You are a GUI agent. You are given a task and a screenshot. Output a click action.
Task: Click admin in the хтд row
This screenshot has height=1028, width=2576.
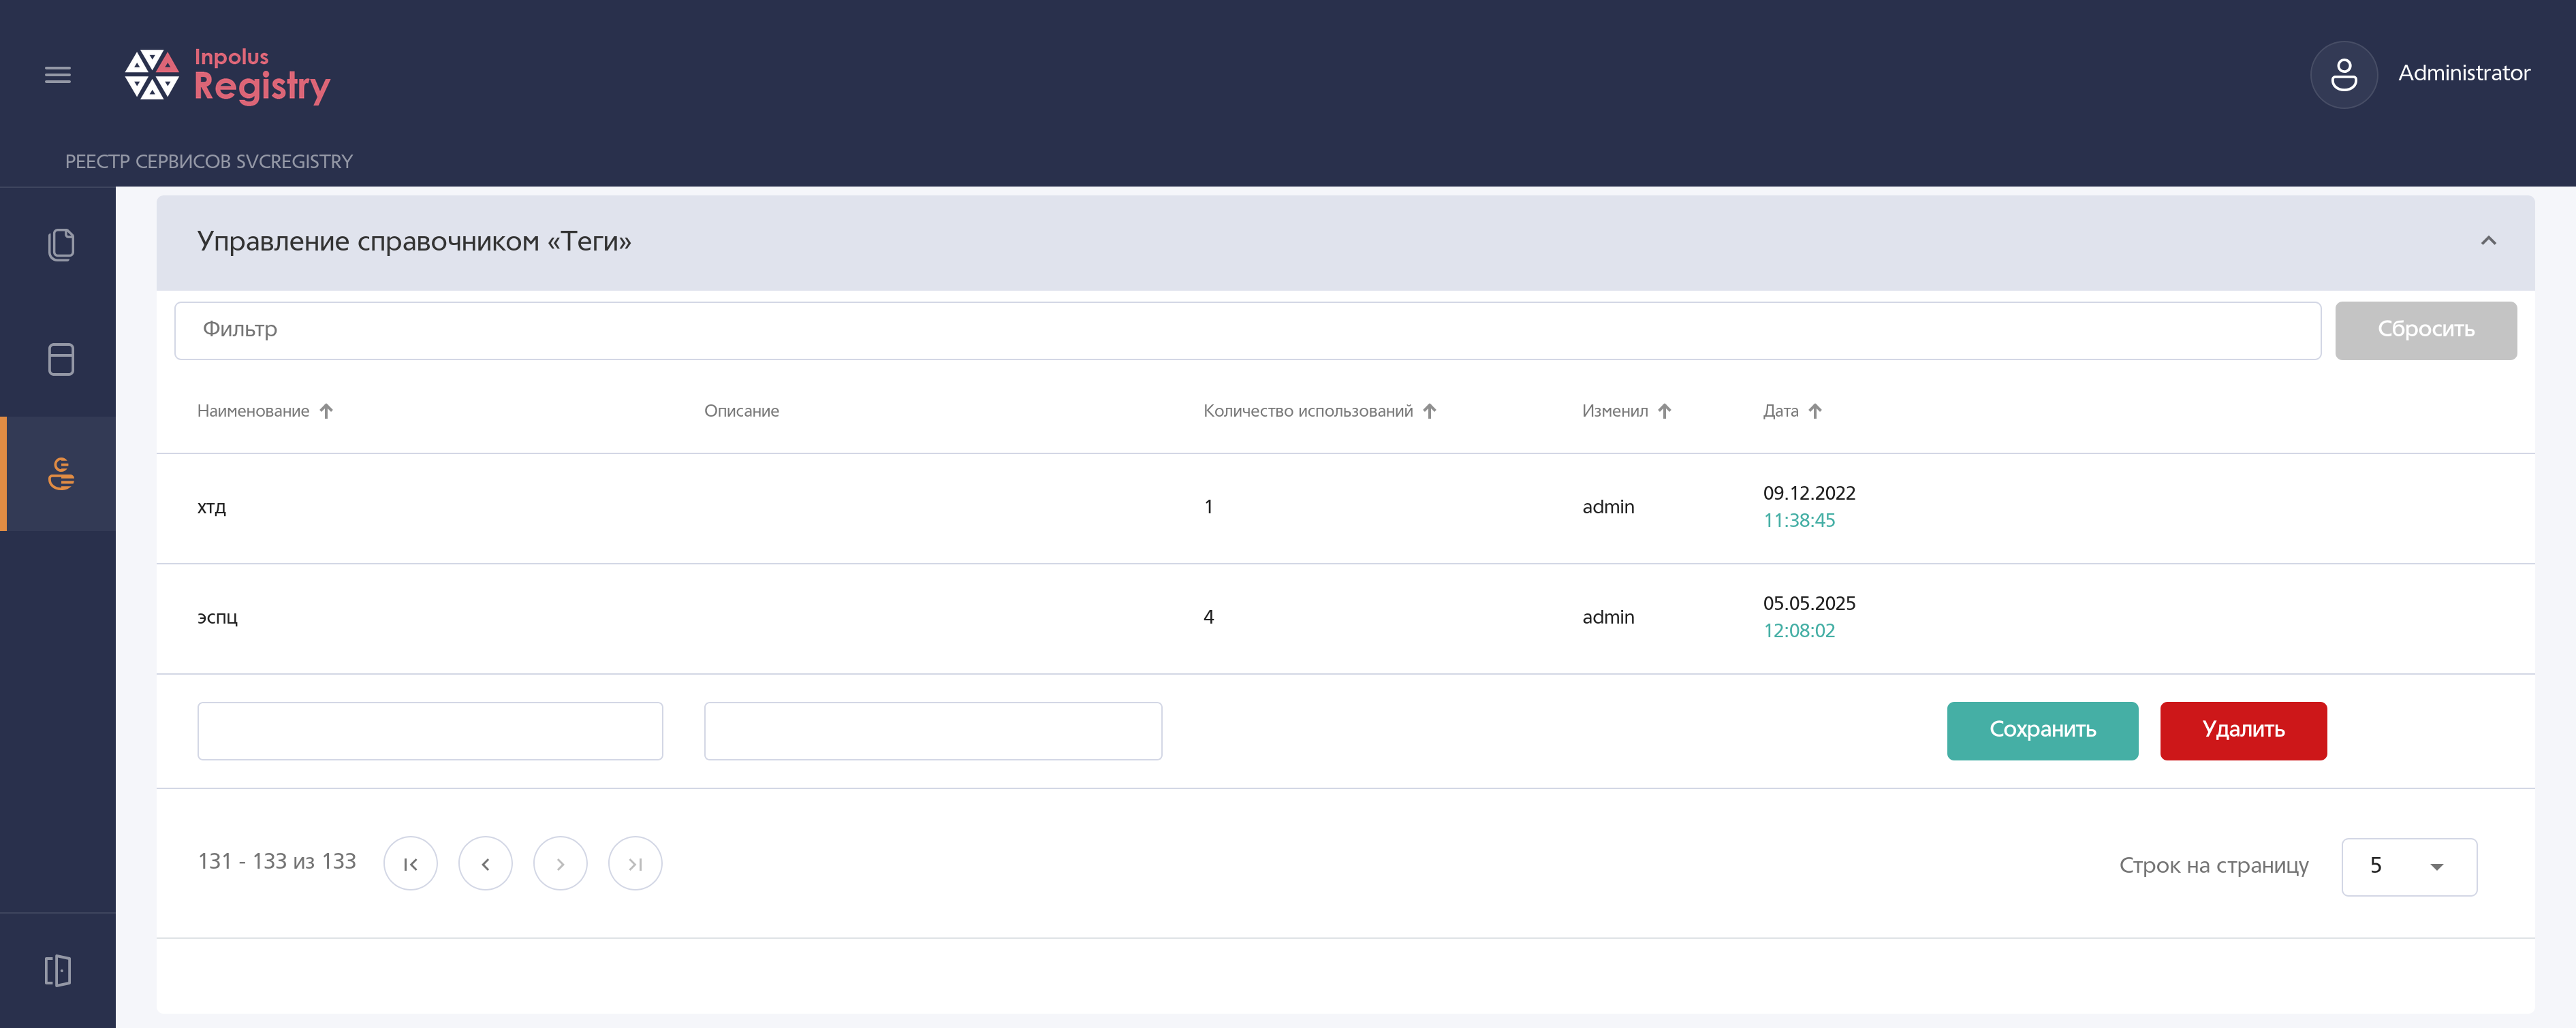[1608, 507]
